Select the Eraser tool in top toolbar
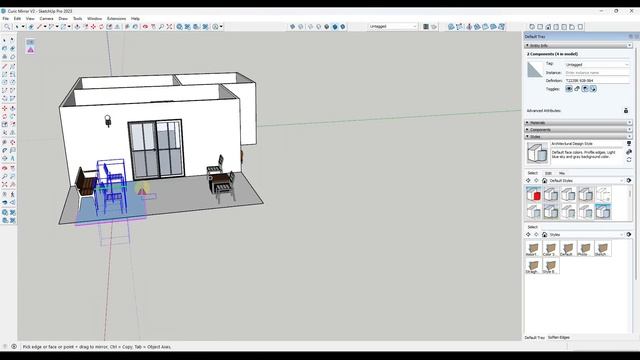 [31, 27]
